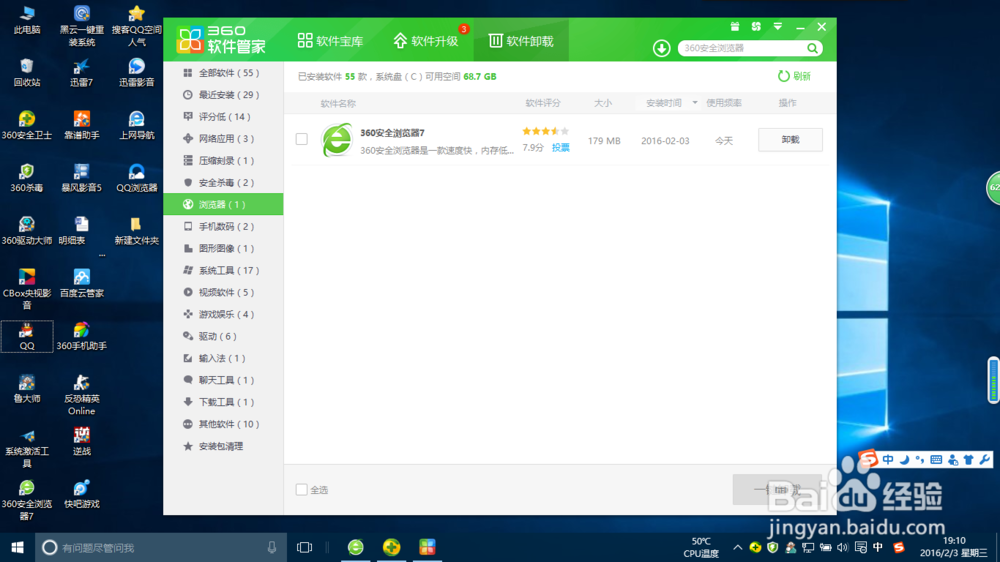Image resolution: width=1000 pixels, height=562 pixels.
Task: Switch to the 软件升级 tab
Action: [425, 41]
